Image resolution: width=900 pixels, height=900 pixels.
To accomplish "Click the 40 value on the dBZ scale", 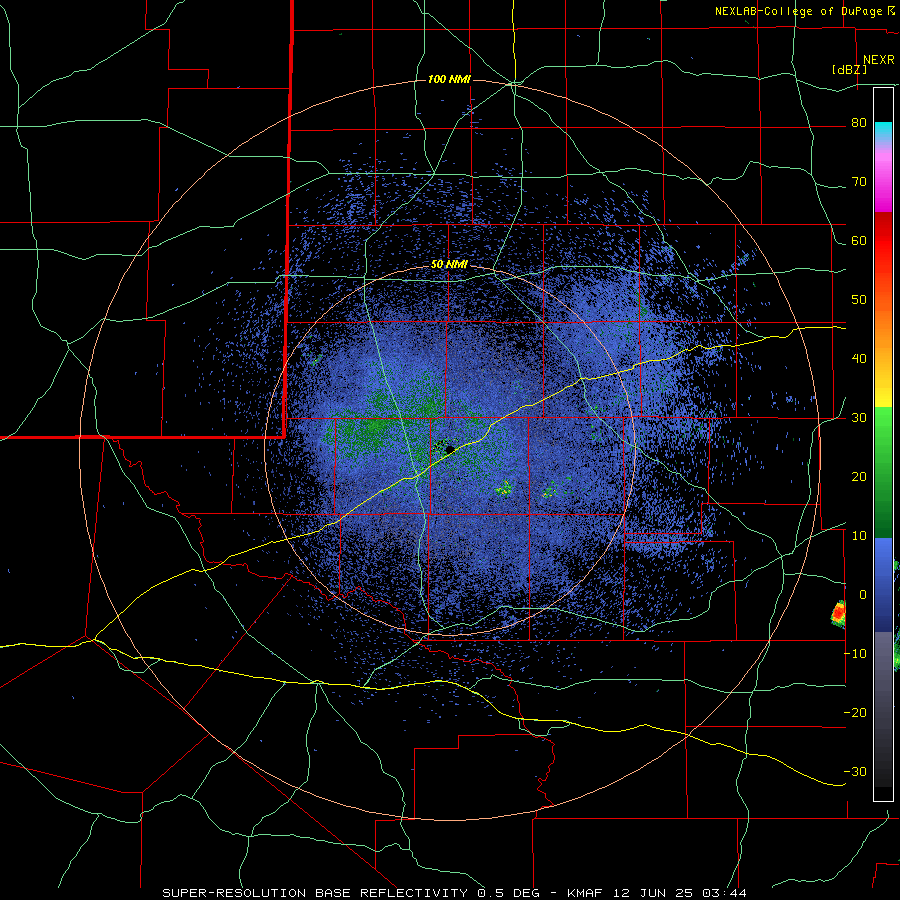I will [859, 359].
